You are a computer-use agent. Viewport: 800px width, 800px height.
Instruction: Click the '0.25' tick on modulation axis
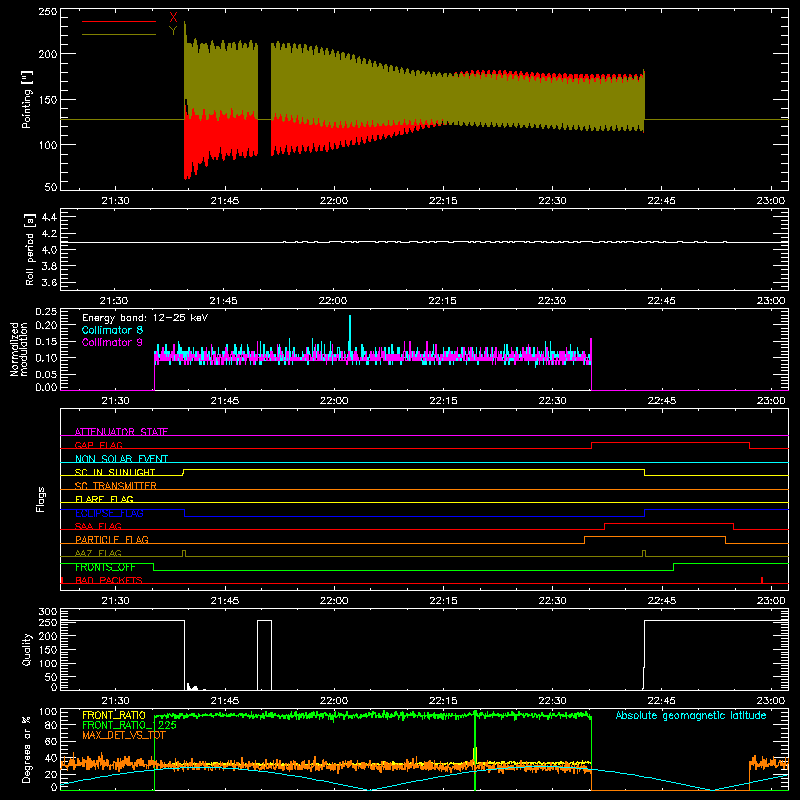point(46,312)
